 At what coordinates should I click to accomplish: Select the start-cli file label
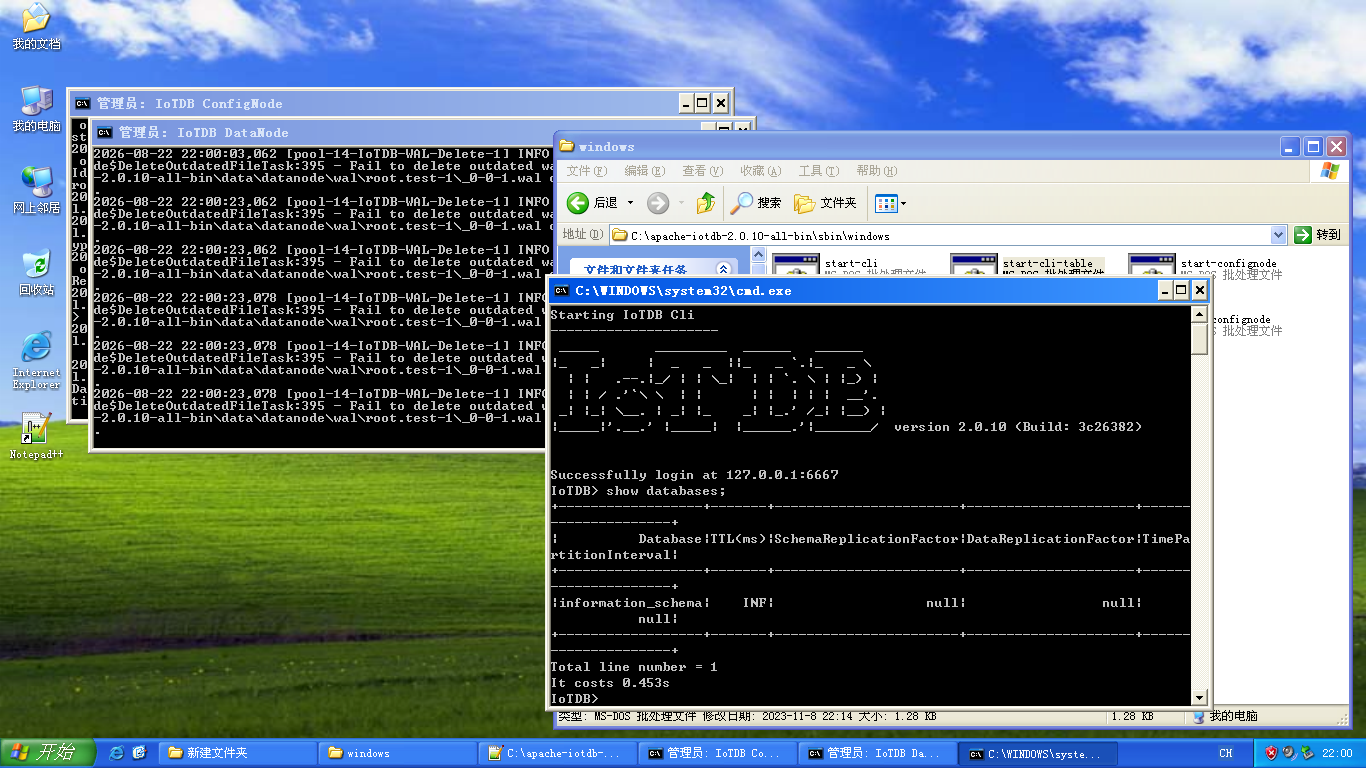pyautogui.click(x=851, y=263)
